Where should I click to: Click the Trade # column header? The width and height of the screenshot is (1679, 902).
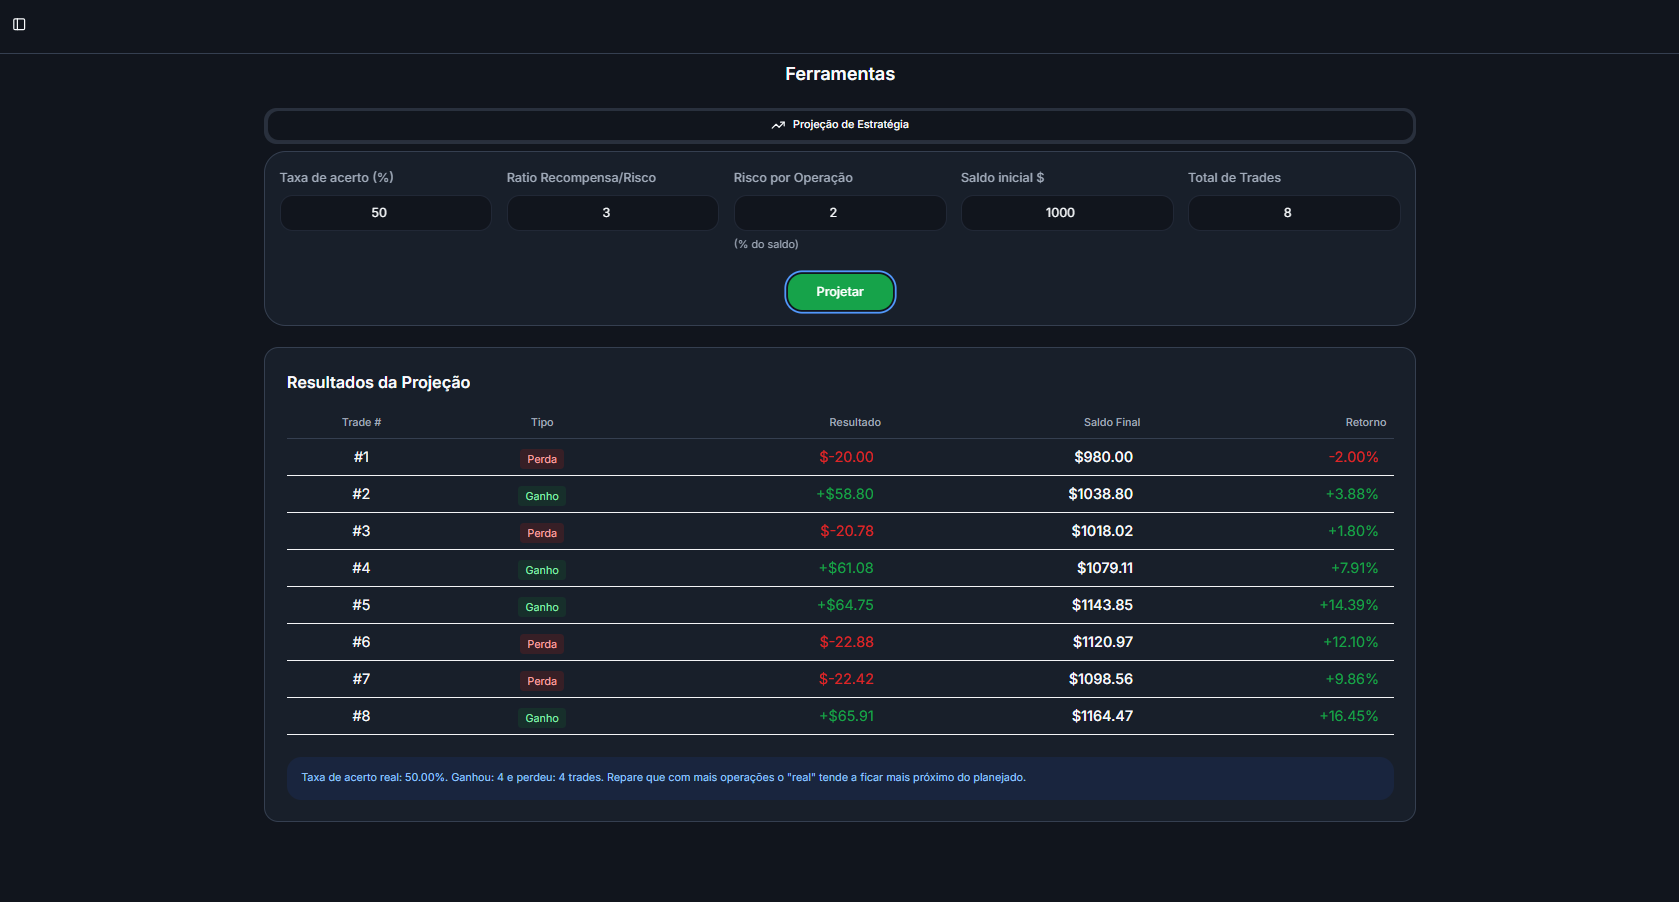361,422
